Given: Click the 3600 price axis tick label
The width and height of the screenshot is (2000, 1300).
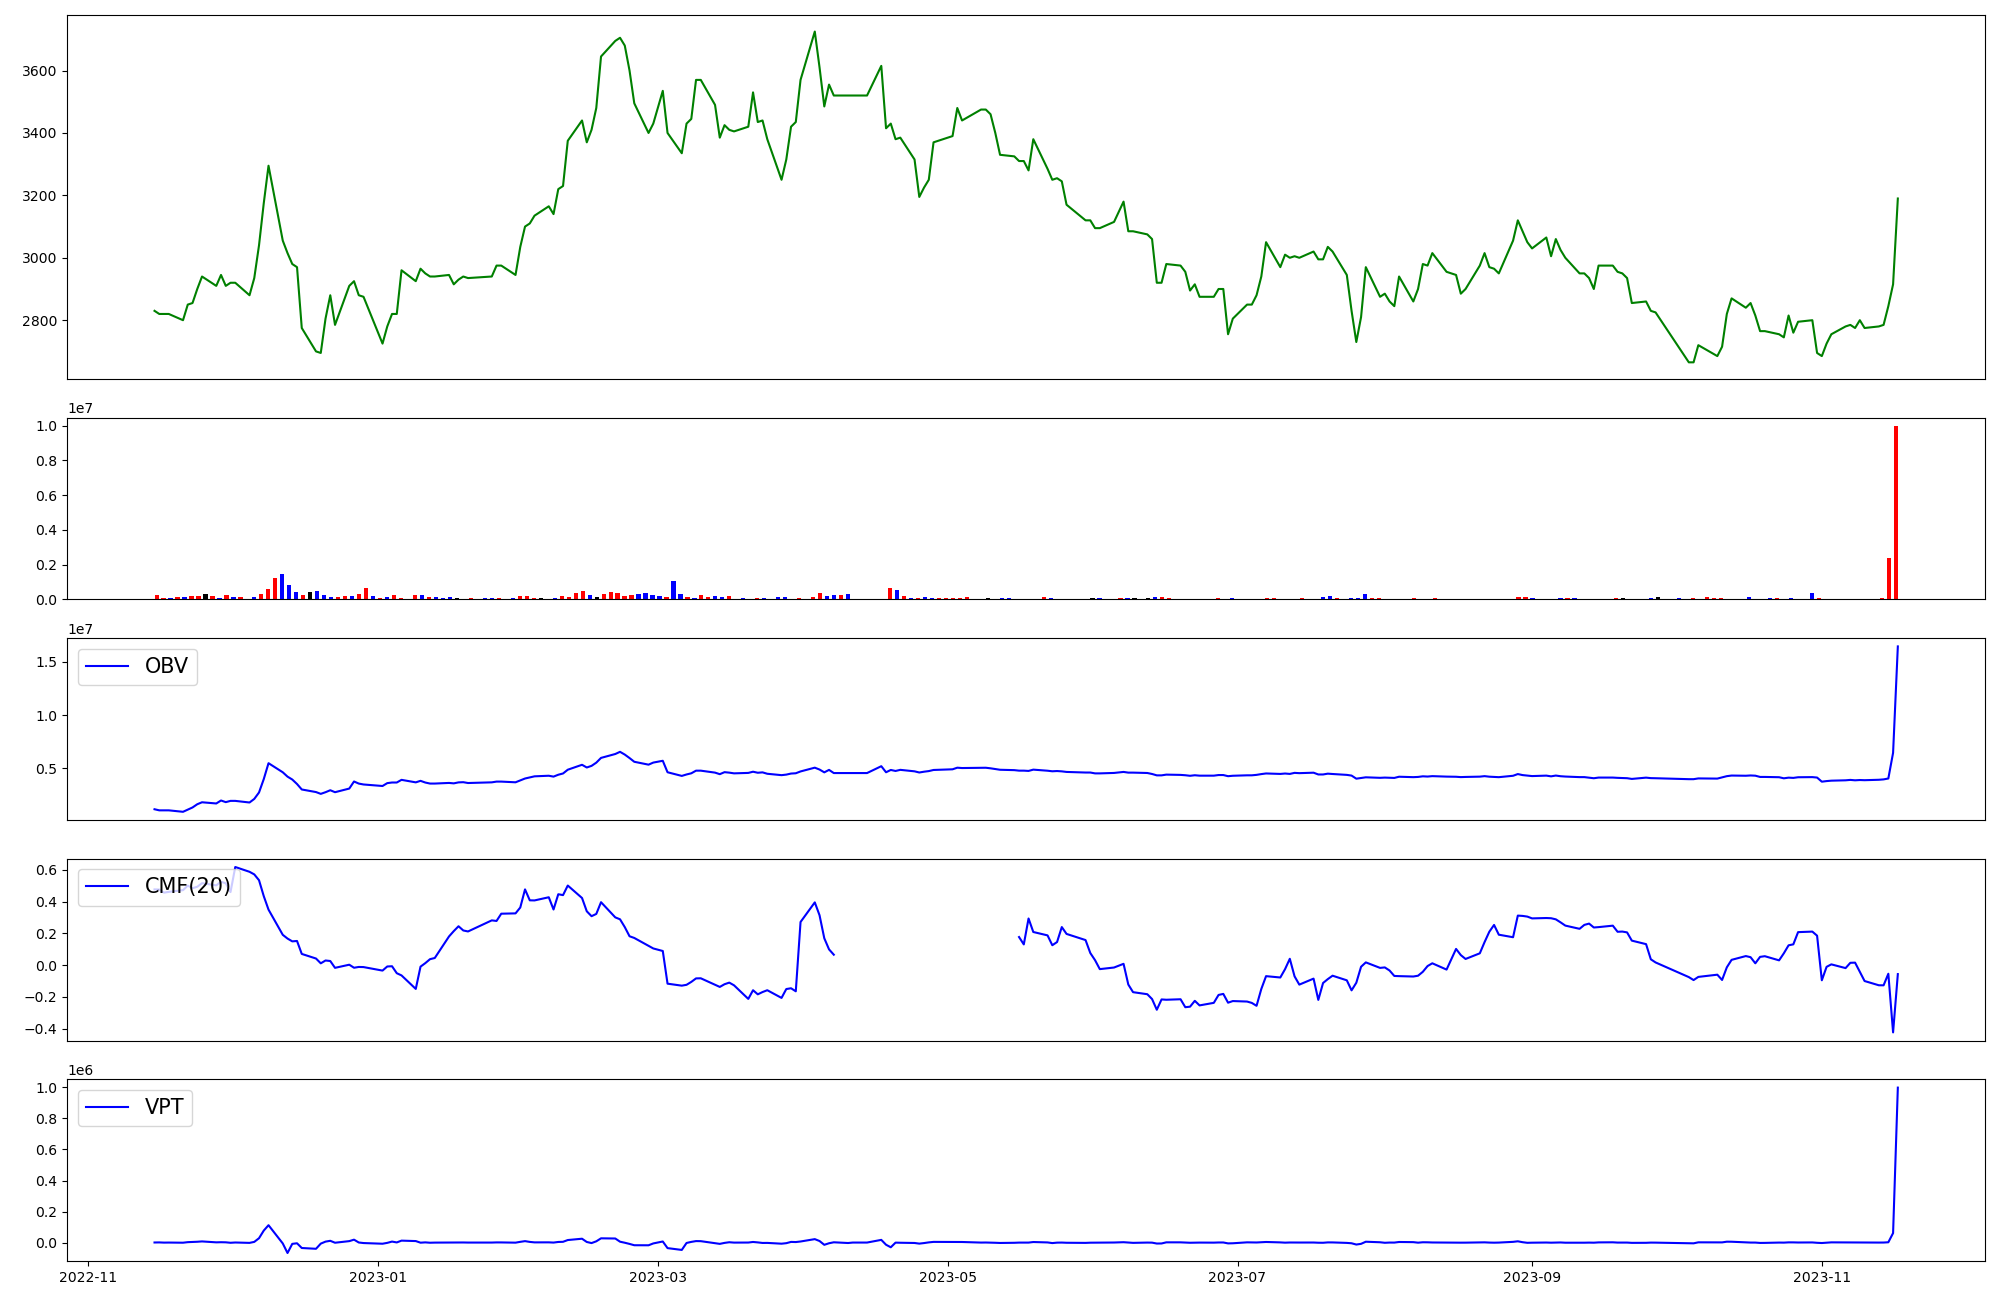Looking at the screenshot, I should 40,72.
